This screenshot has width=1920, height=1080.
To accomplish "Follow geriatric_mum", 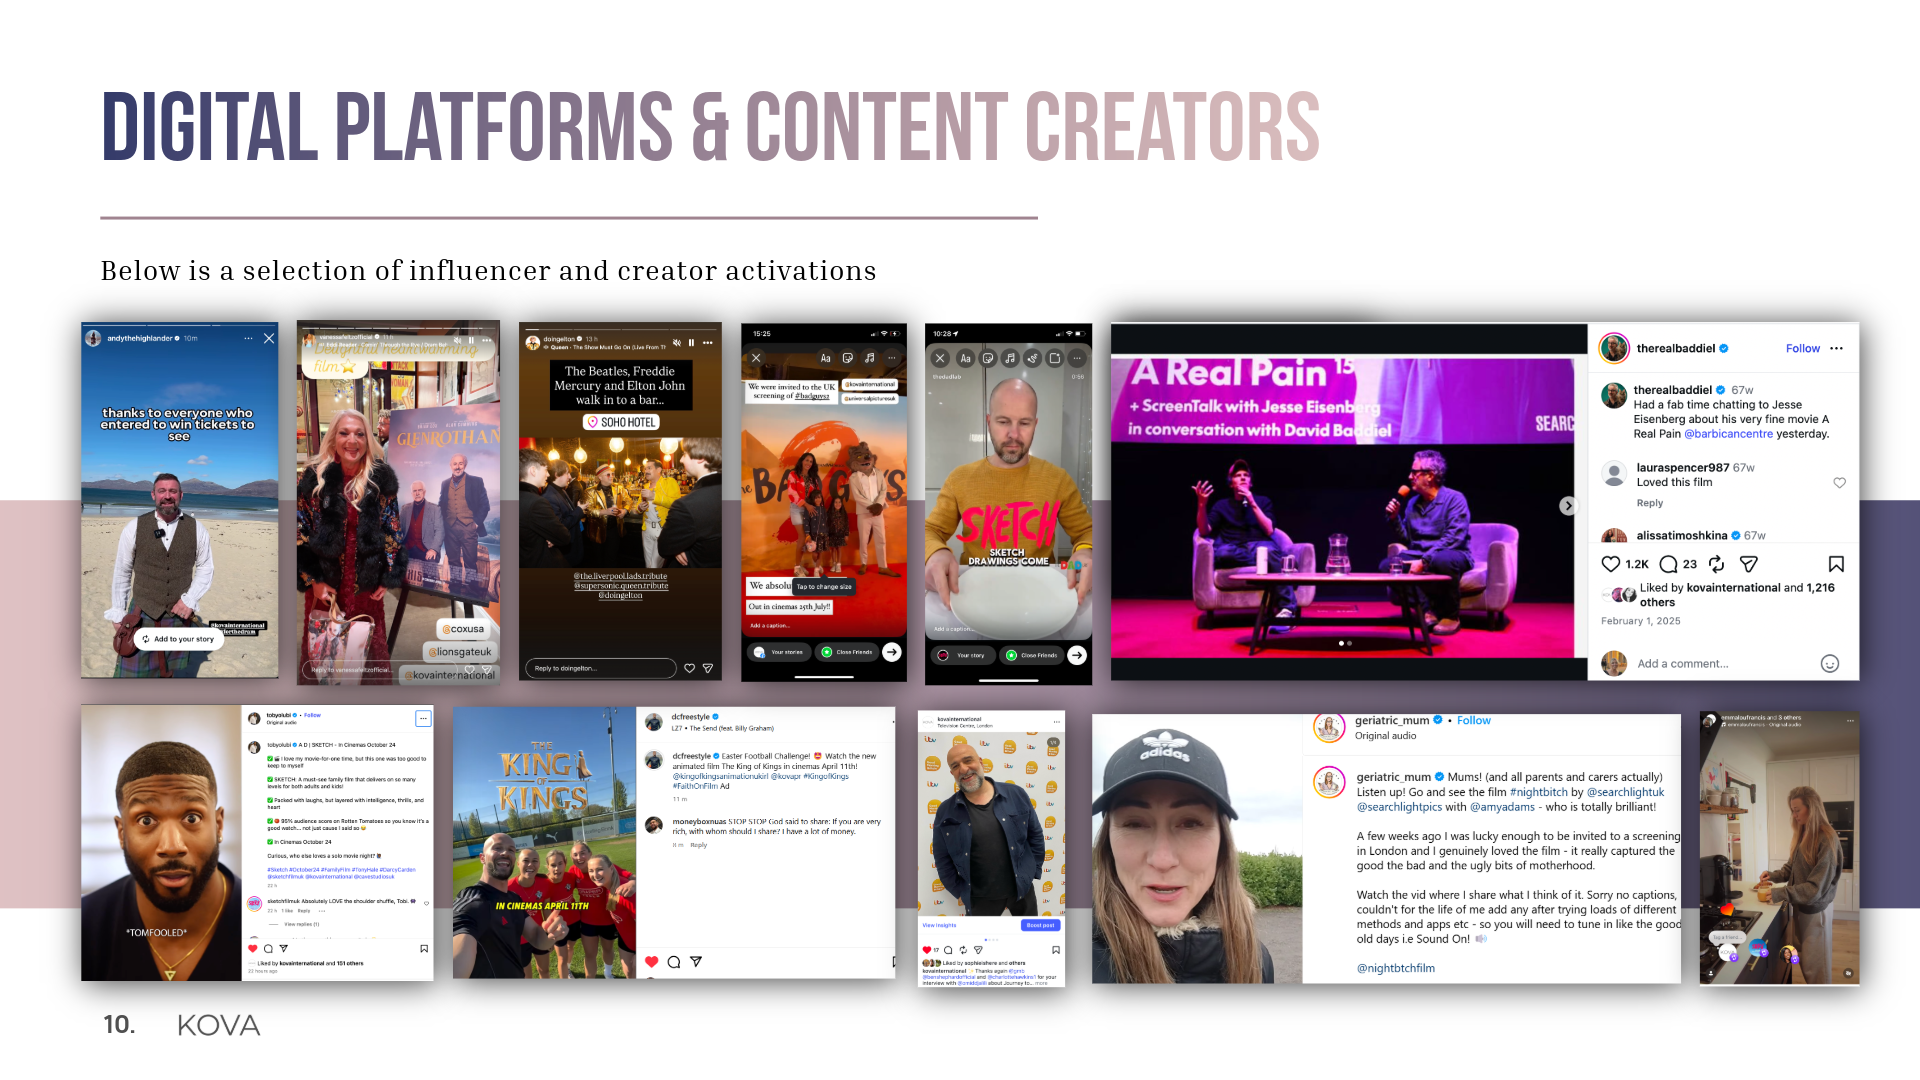I will [x=1474, y=720].
